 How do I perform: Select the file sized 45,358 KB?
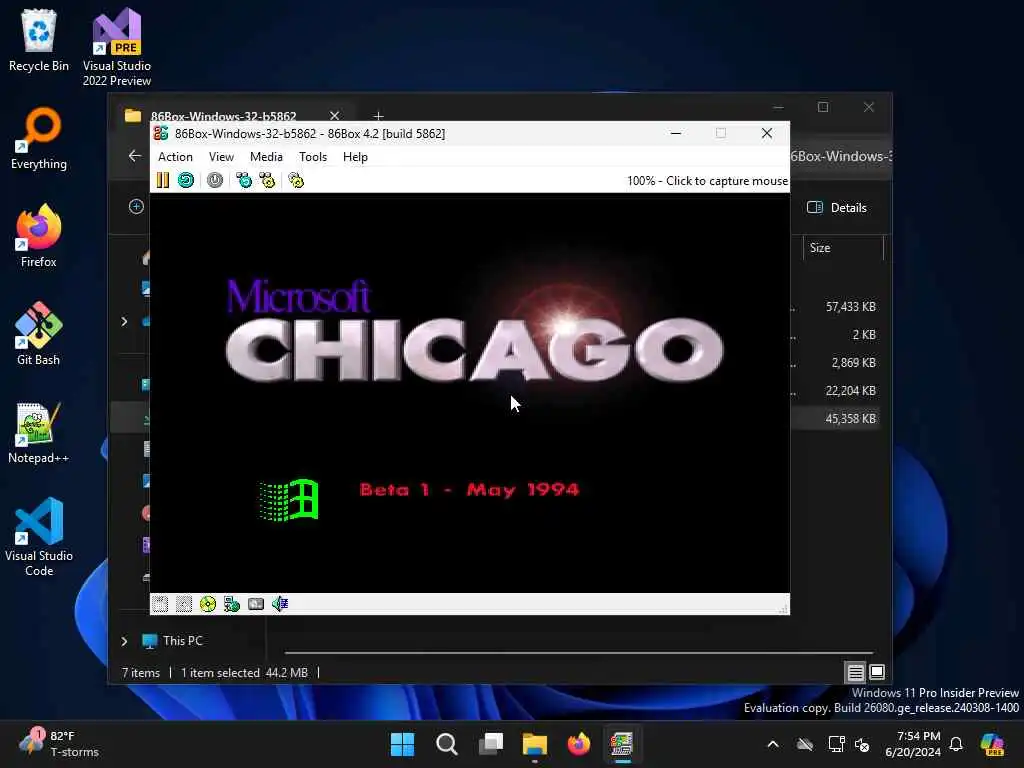850,419
